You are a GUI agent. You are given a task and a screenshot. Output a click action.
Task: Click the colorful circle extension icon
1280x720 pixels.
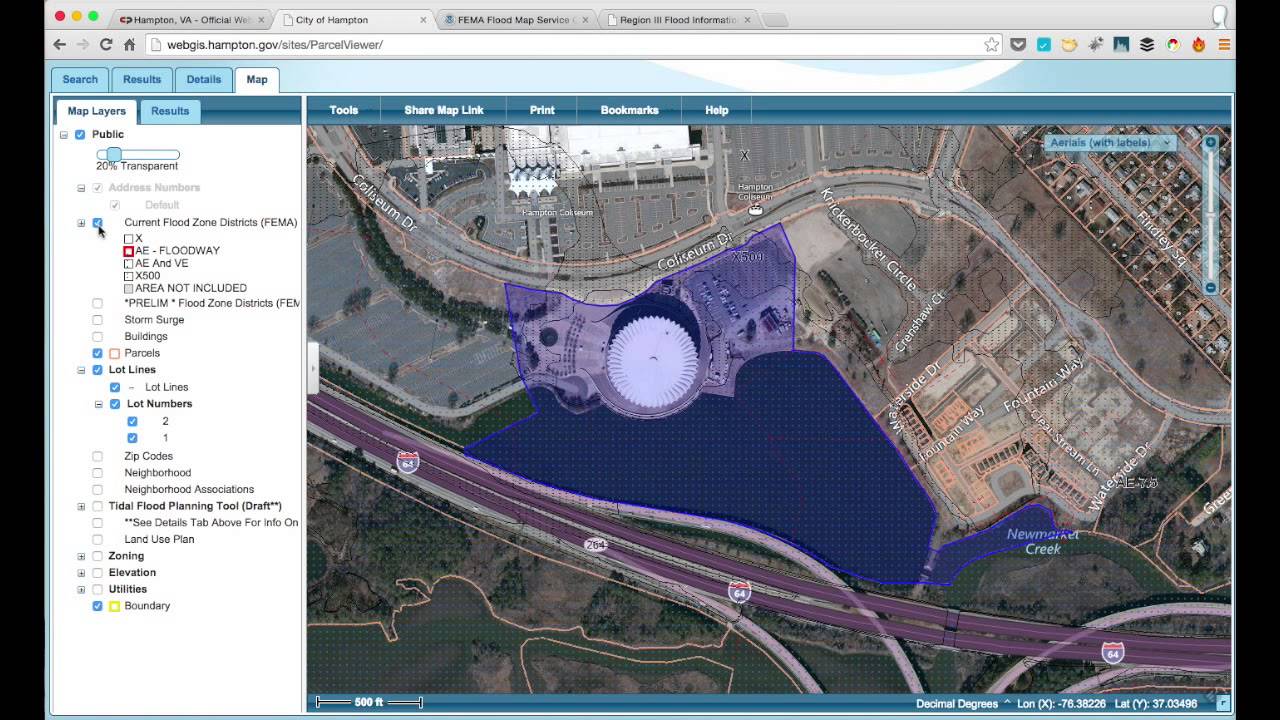[1173, 45]
